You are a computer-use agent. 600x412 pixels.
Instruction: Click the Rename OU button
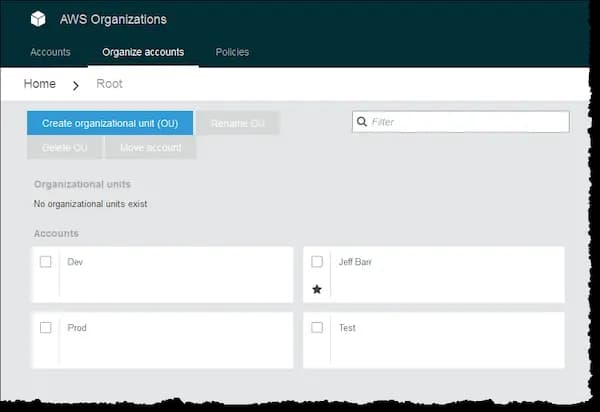coord(238,123)
